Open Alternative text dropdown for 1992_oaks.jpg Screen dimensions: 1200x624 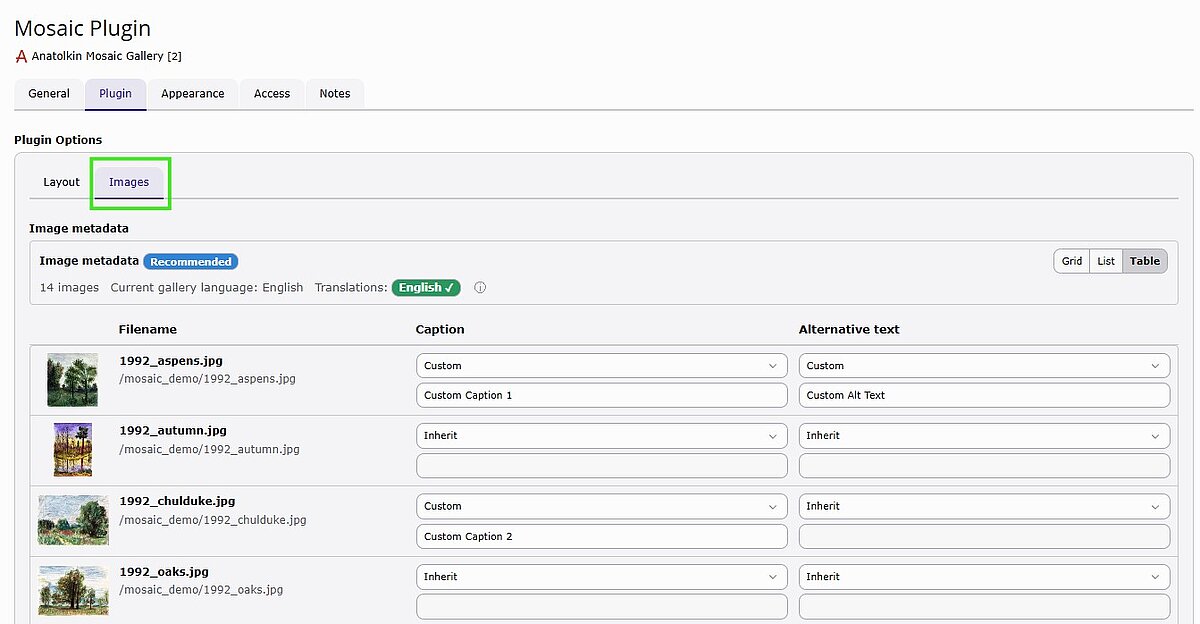pos(984,577)
